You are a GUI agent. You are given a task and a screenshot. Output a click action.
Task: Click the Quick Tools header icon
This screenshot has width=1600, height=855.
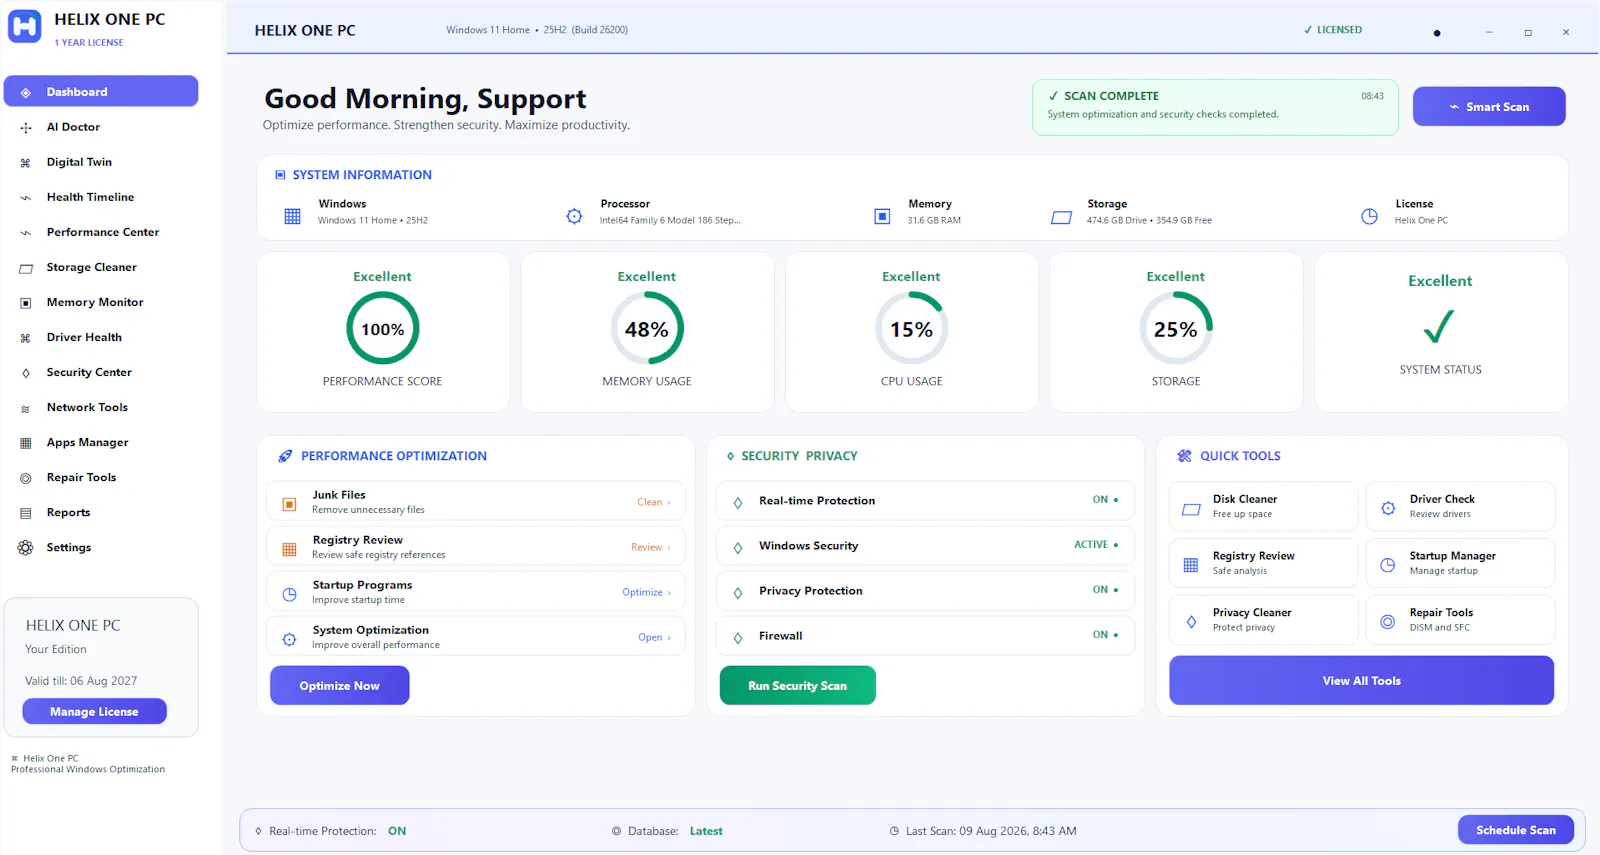[1184, 456]
